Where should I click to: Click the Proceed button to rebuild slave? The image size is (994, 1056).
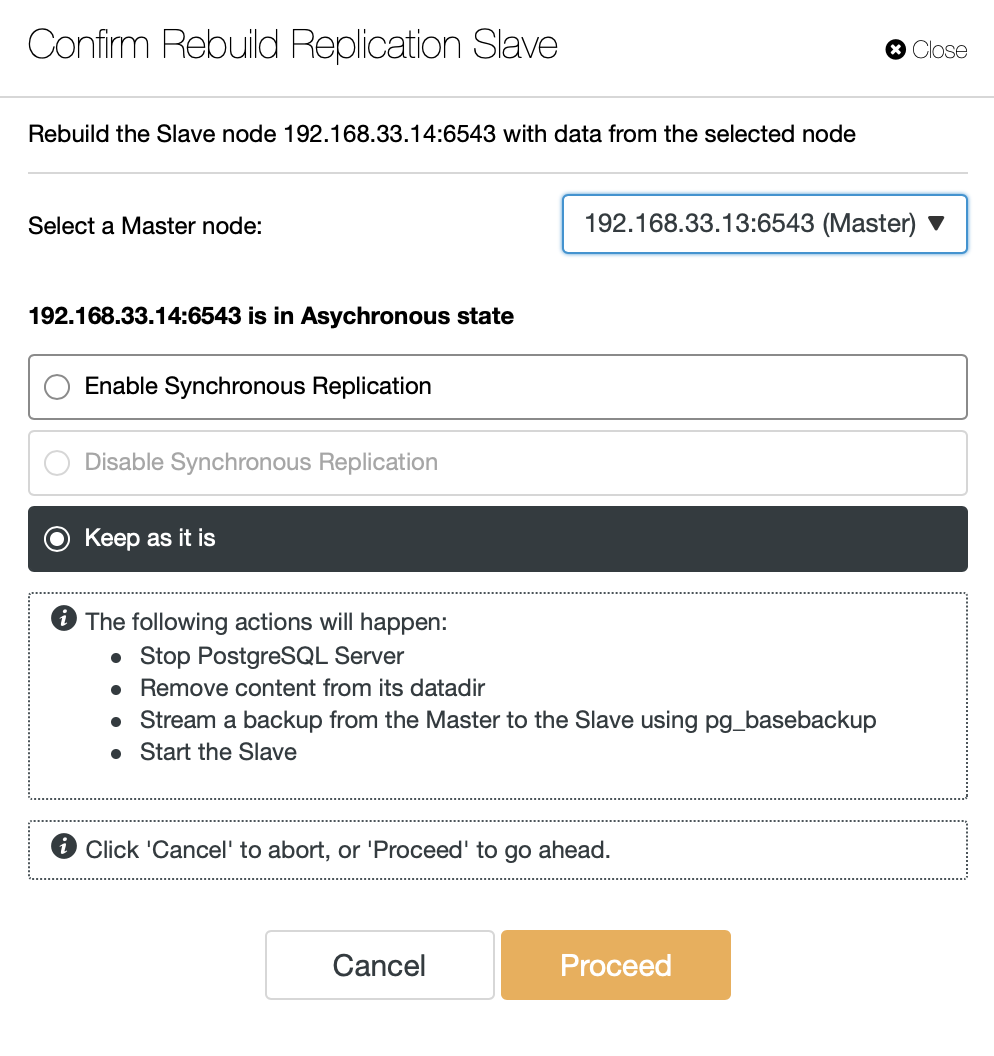[x=616, y=965]
